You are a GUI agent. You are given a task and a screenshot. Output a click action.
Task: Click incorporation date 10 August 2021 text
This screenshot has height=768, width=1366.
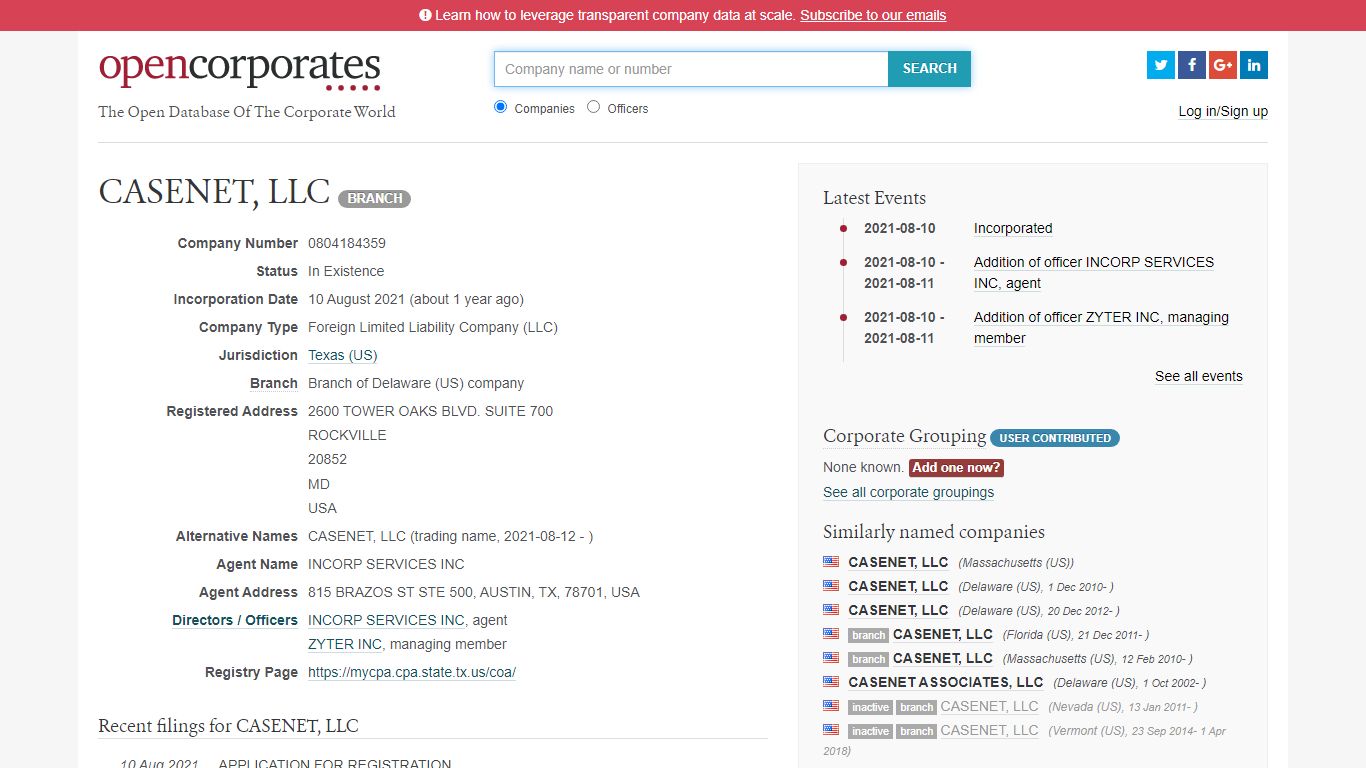416,299
